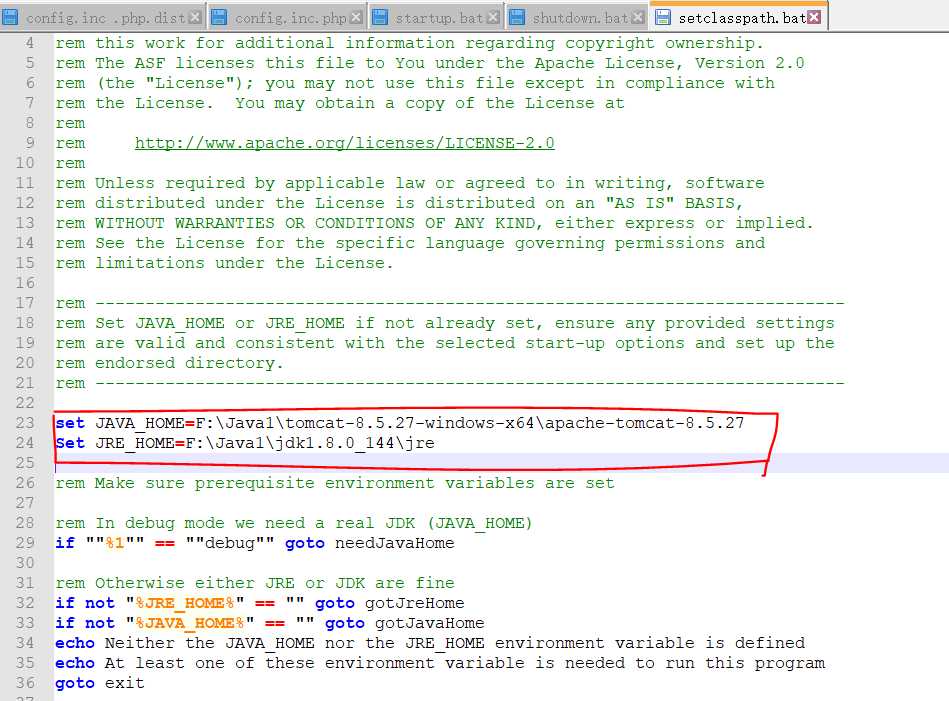Close the setclasspath.bat tab
The width and height of the screenshot is (949, 701).
point(814,17)
